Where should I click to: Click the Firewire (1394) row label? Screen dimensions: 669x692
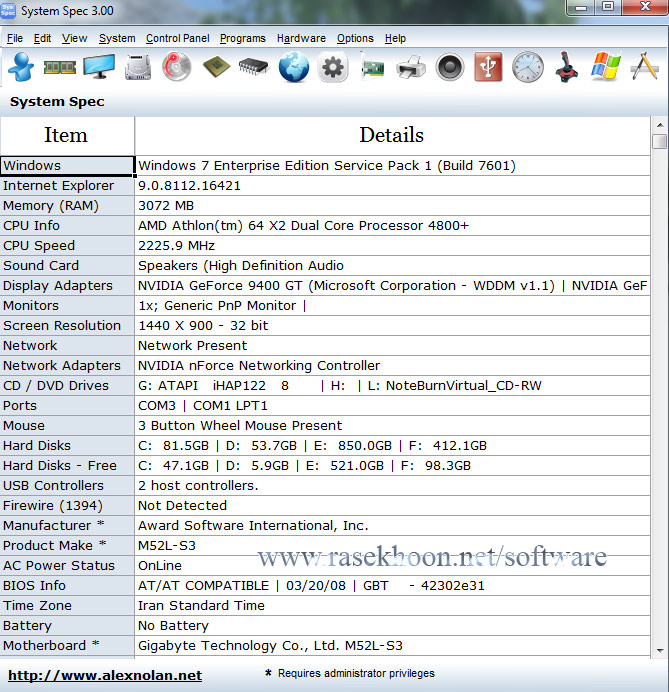click(x=67, y=506)
